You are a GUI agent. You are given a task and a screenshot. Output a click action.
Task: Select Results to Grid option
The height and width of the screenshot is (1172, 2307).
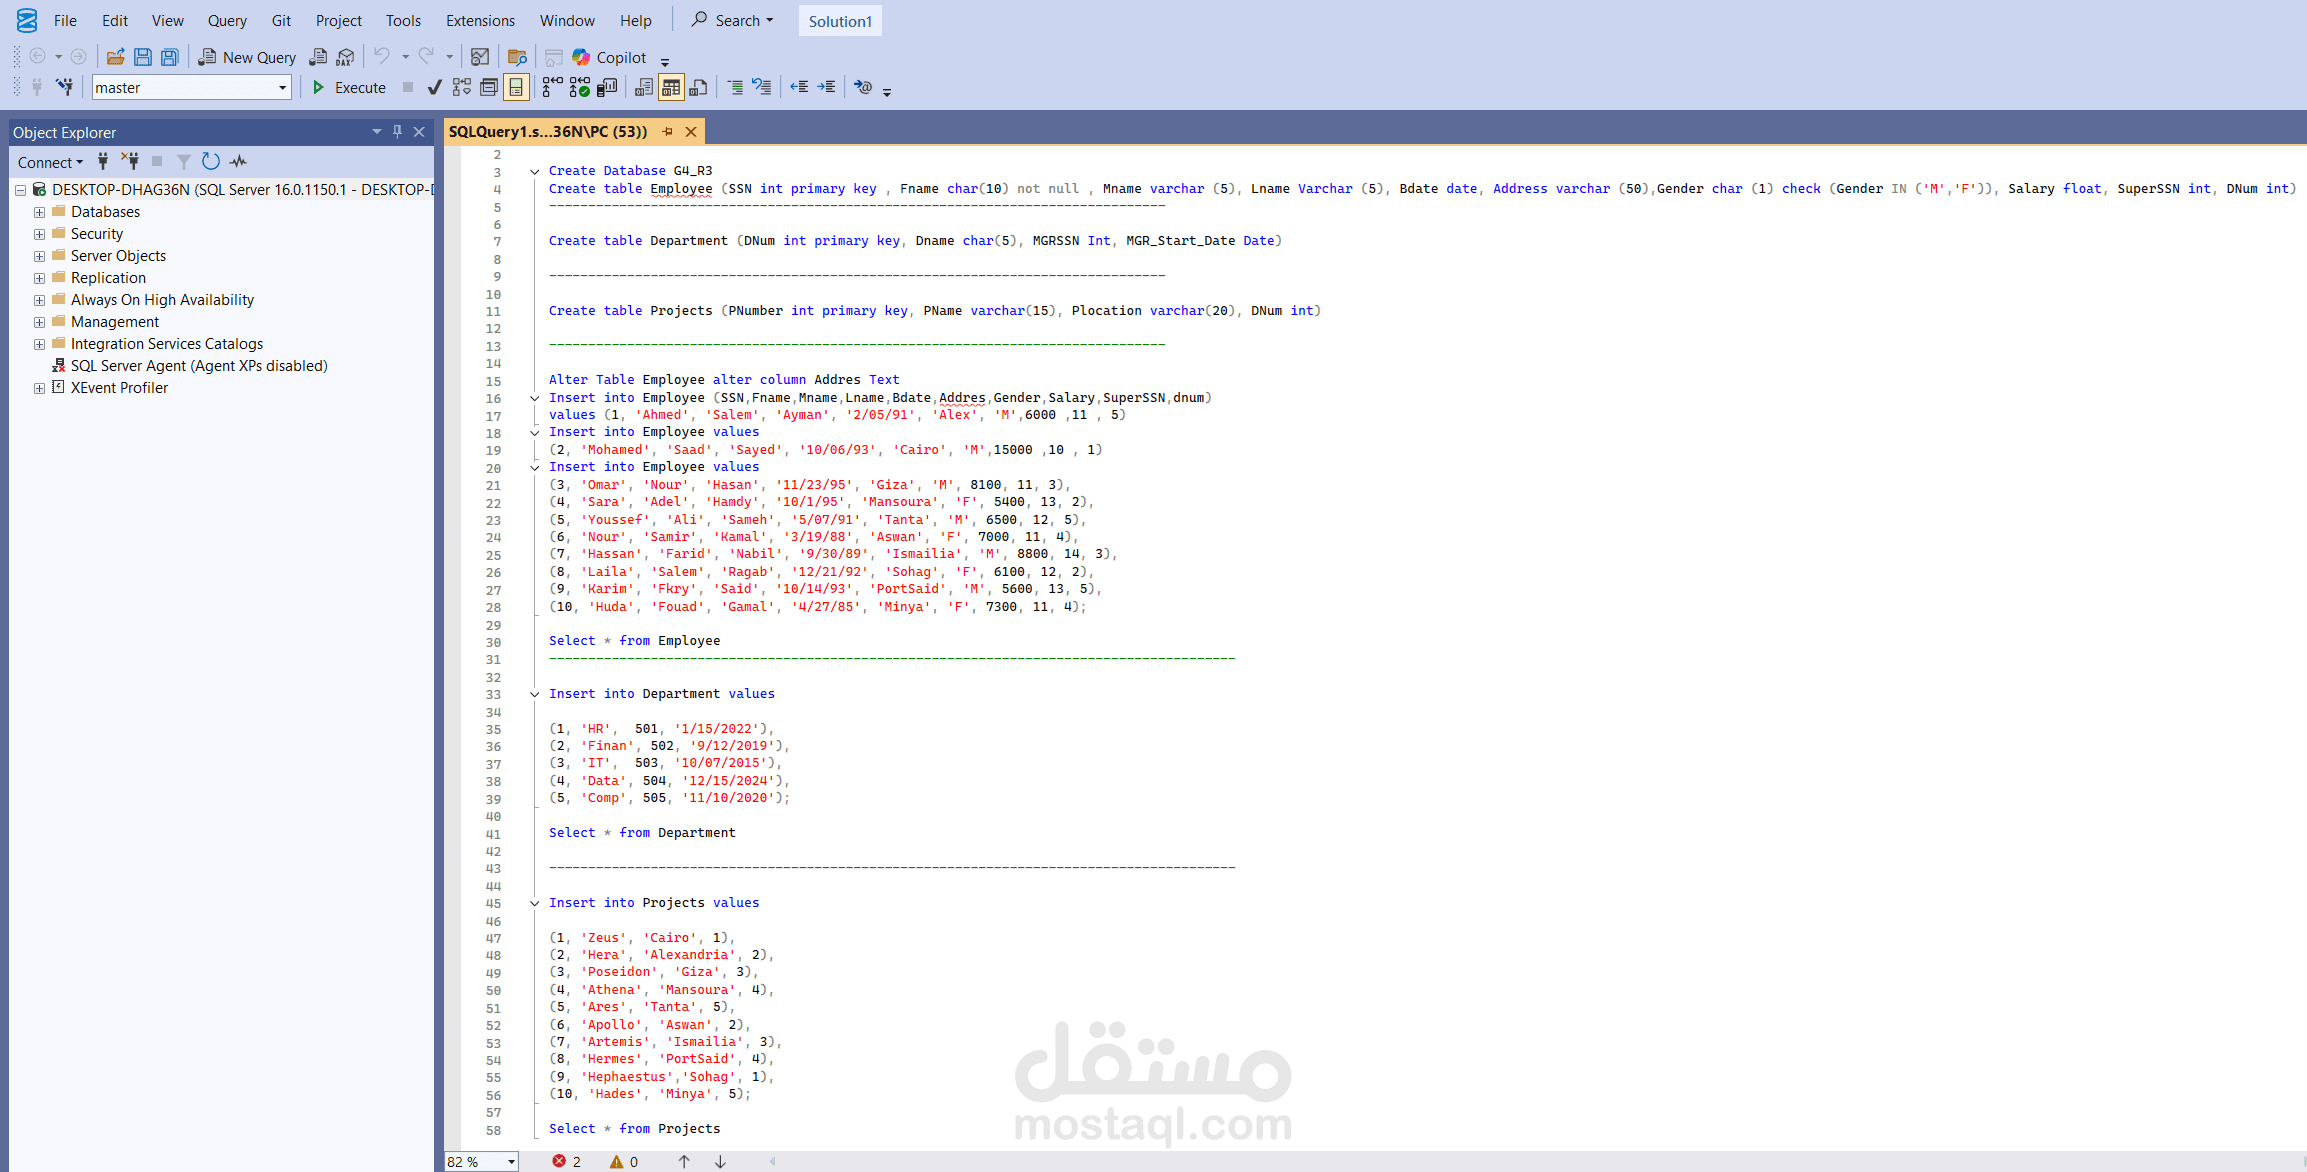671,87
